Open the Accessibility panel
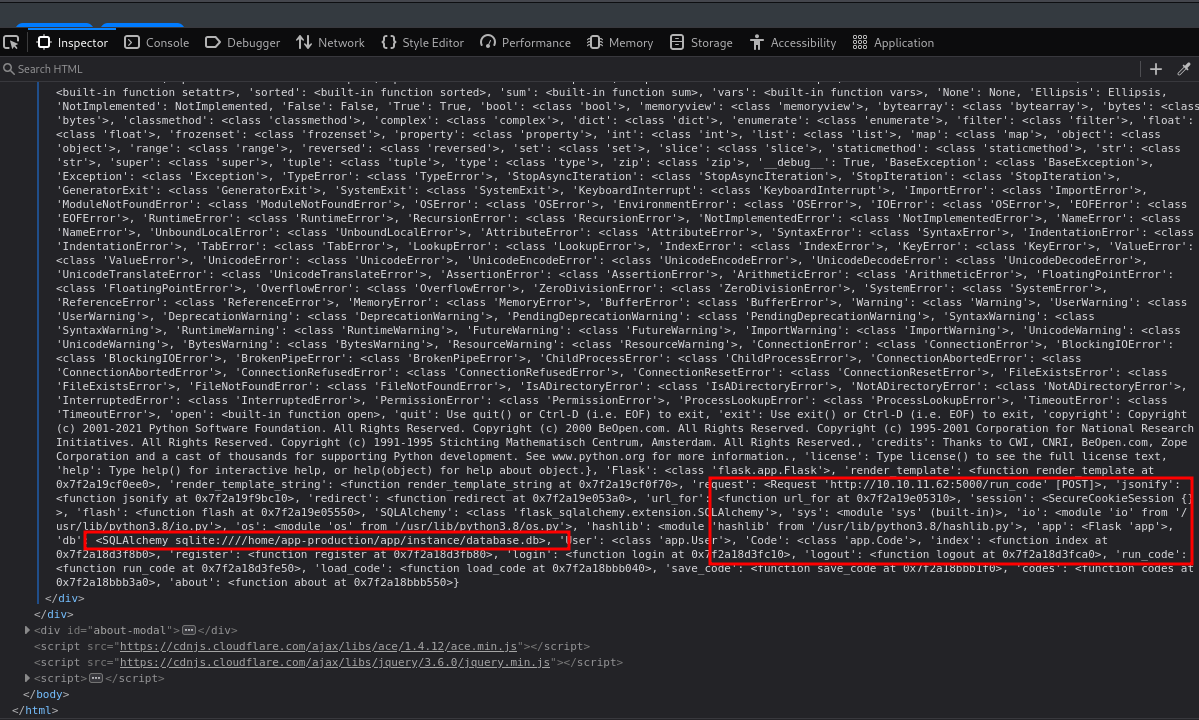This screenshot has width=1199, height=720. [792, 43]
